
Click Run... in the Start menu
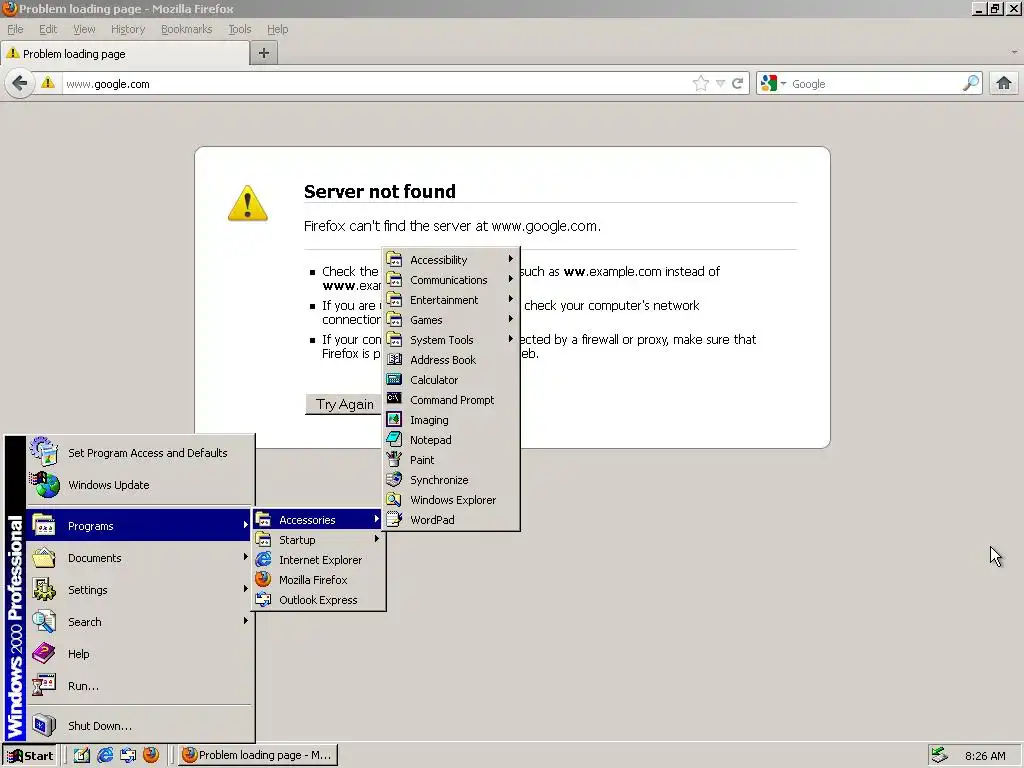click(x=139, y=686)
